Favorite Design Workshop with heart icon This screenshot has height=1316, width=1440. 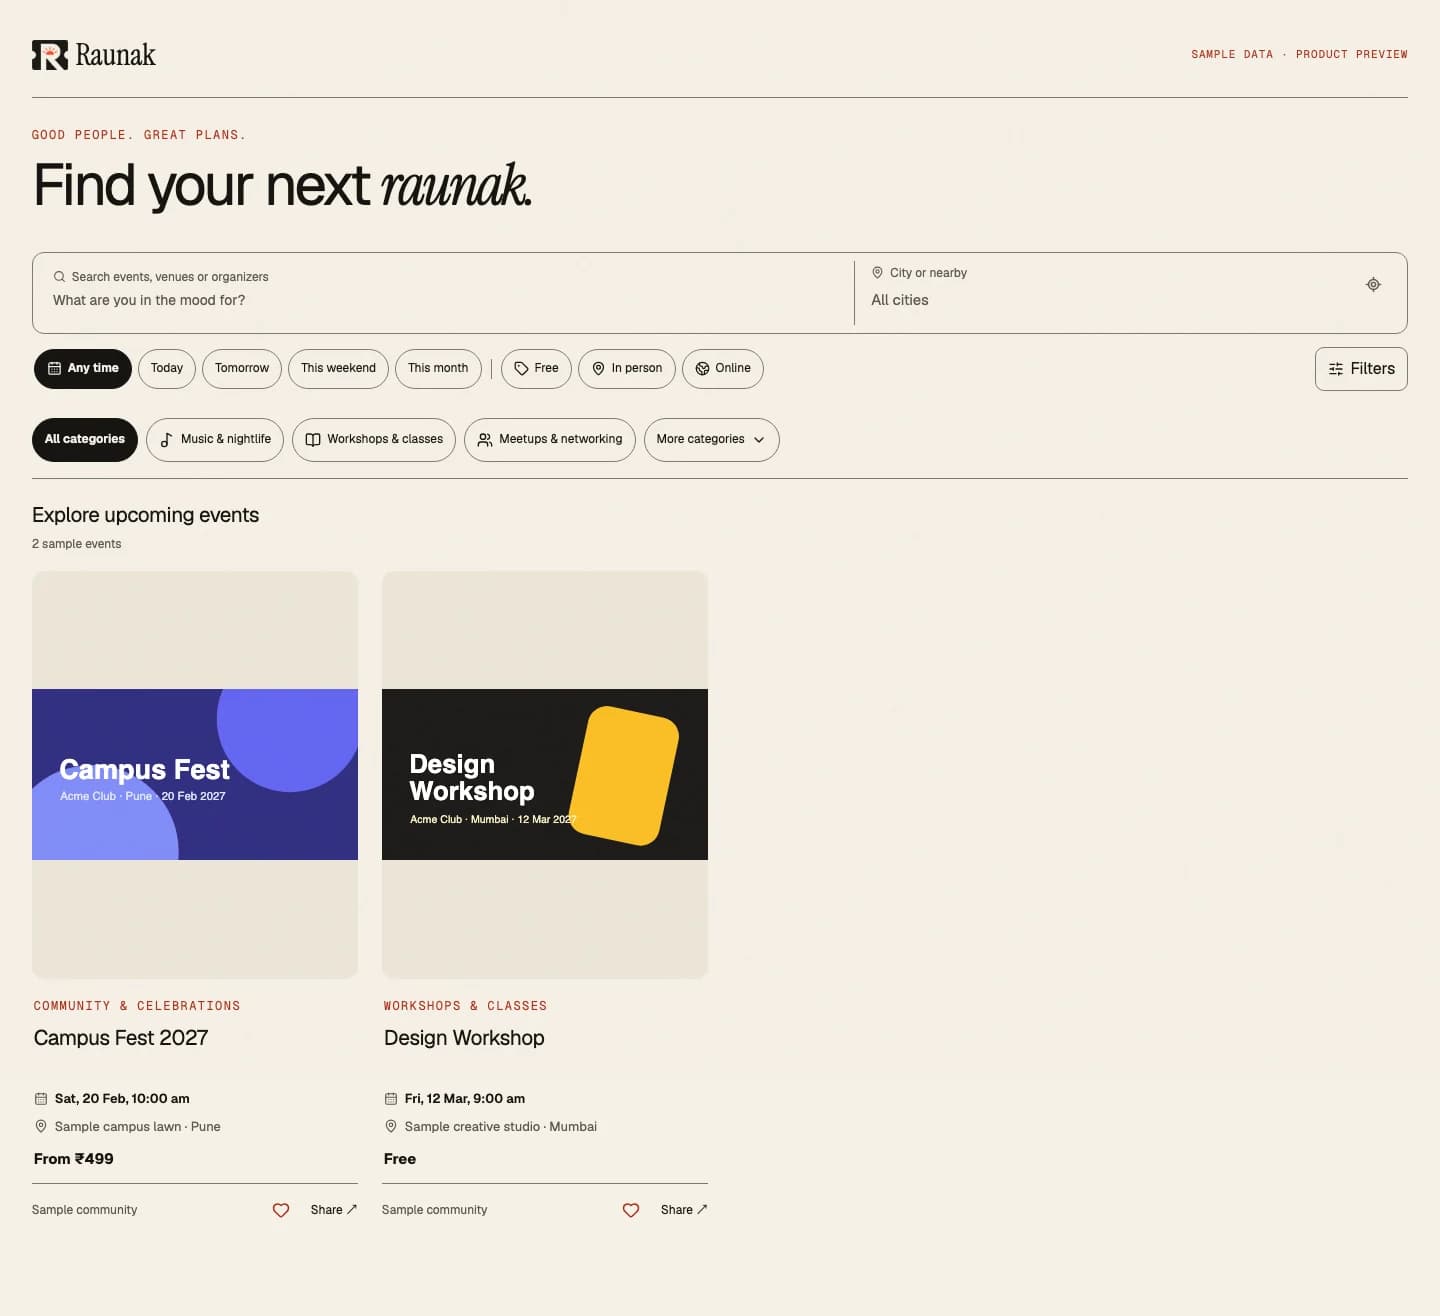[x=631, y=1210]
